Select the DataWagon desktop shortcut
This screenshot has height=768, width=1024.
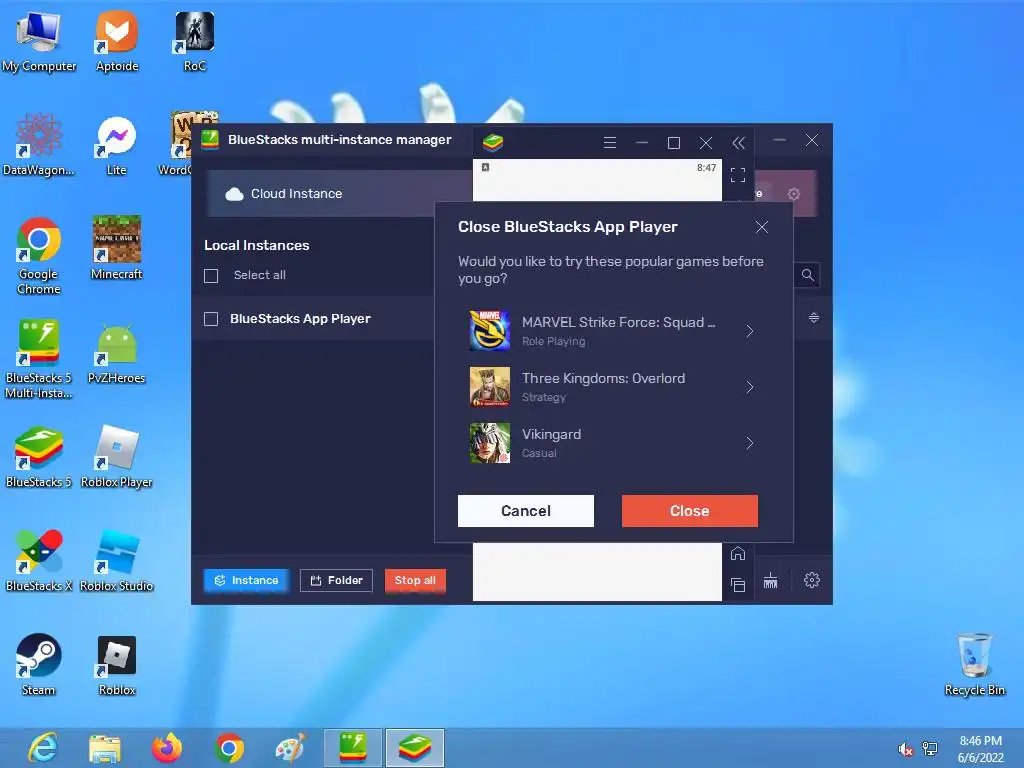click(x=39, y=145)
